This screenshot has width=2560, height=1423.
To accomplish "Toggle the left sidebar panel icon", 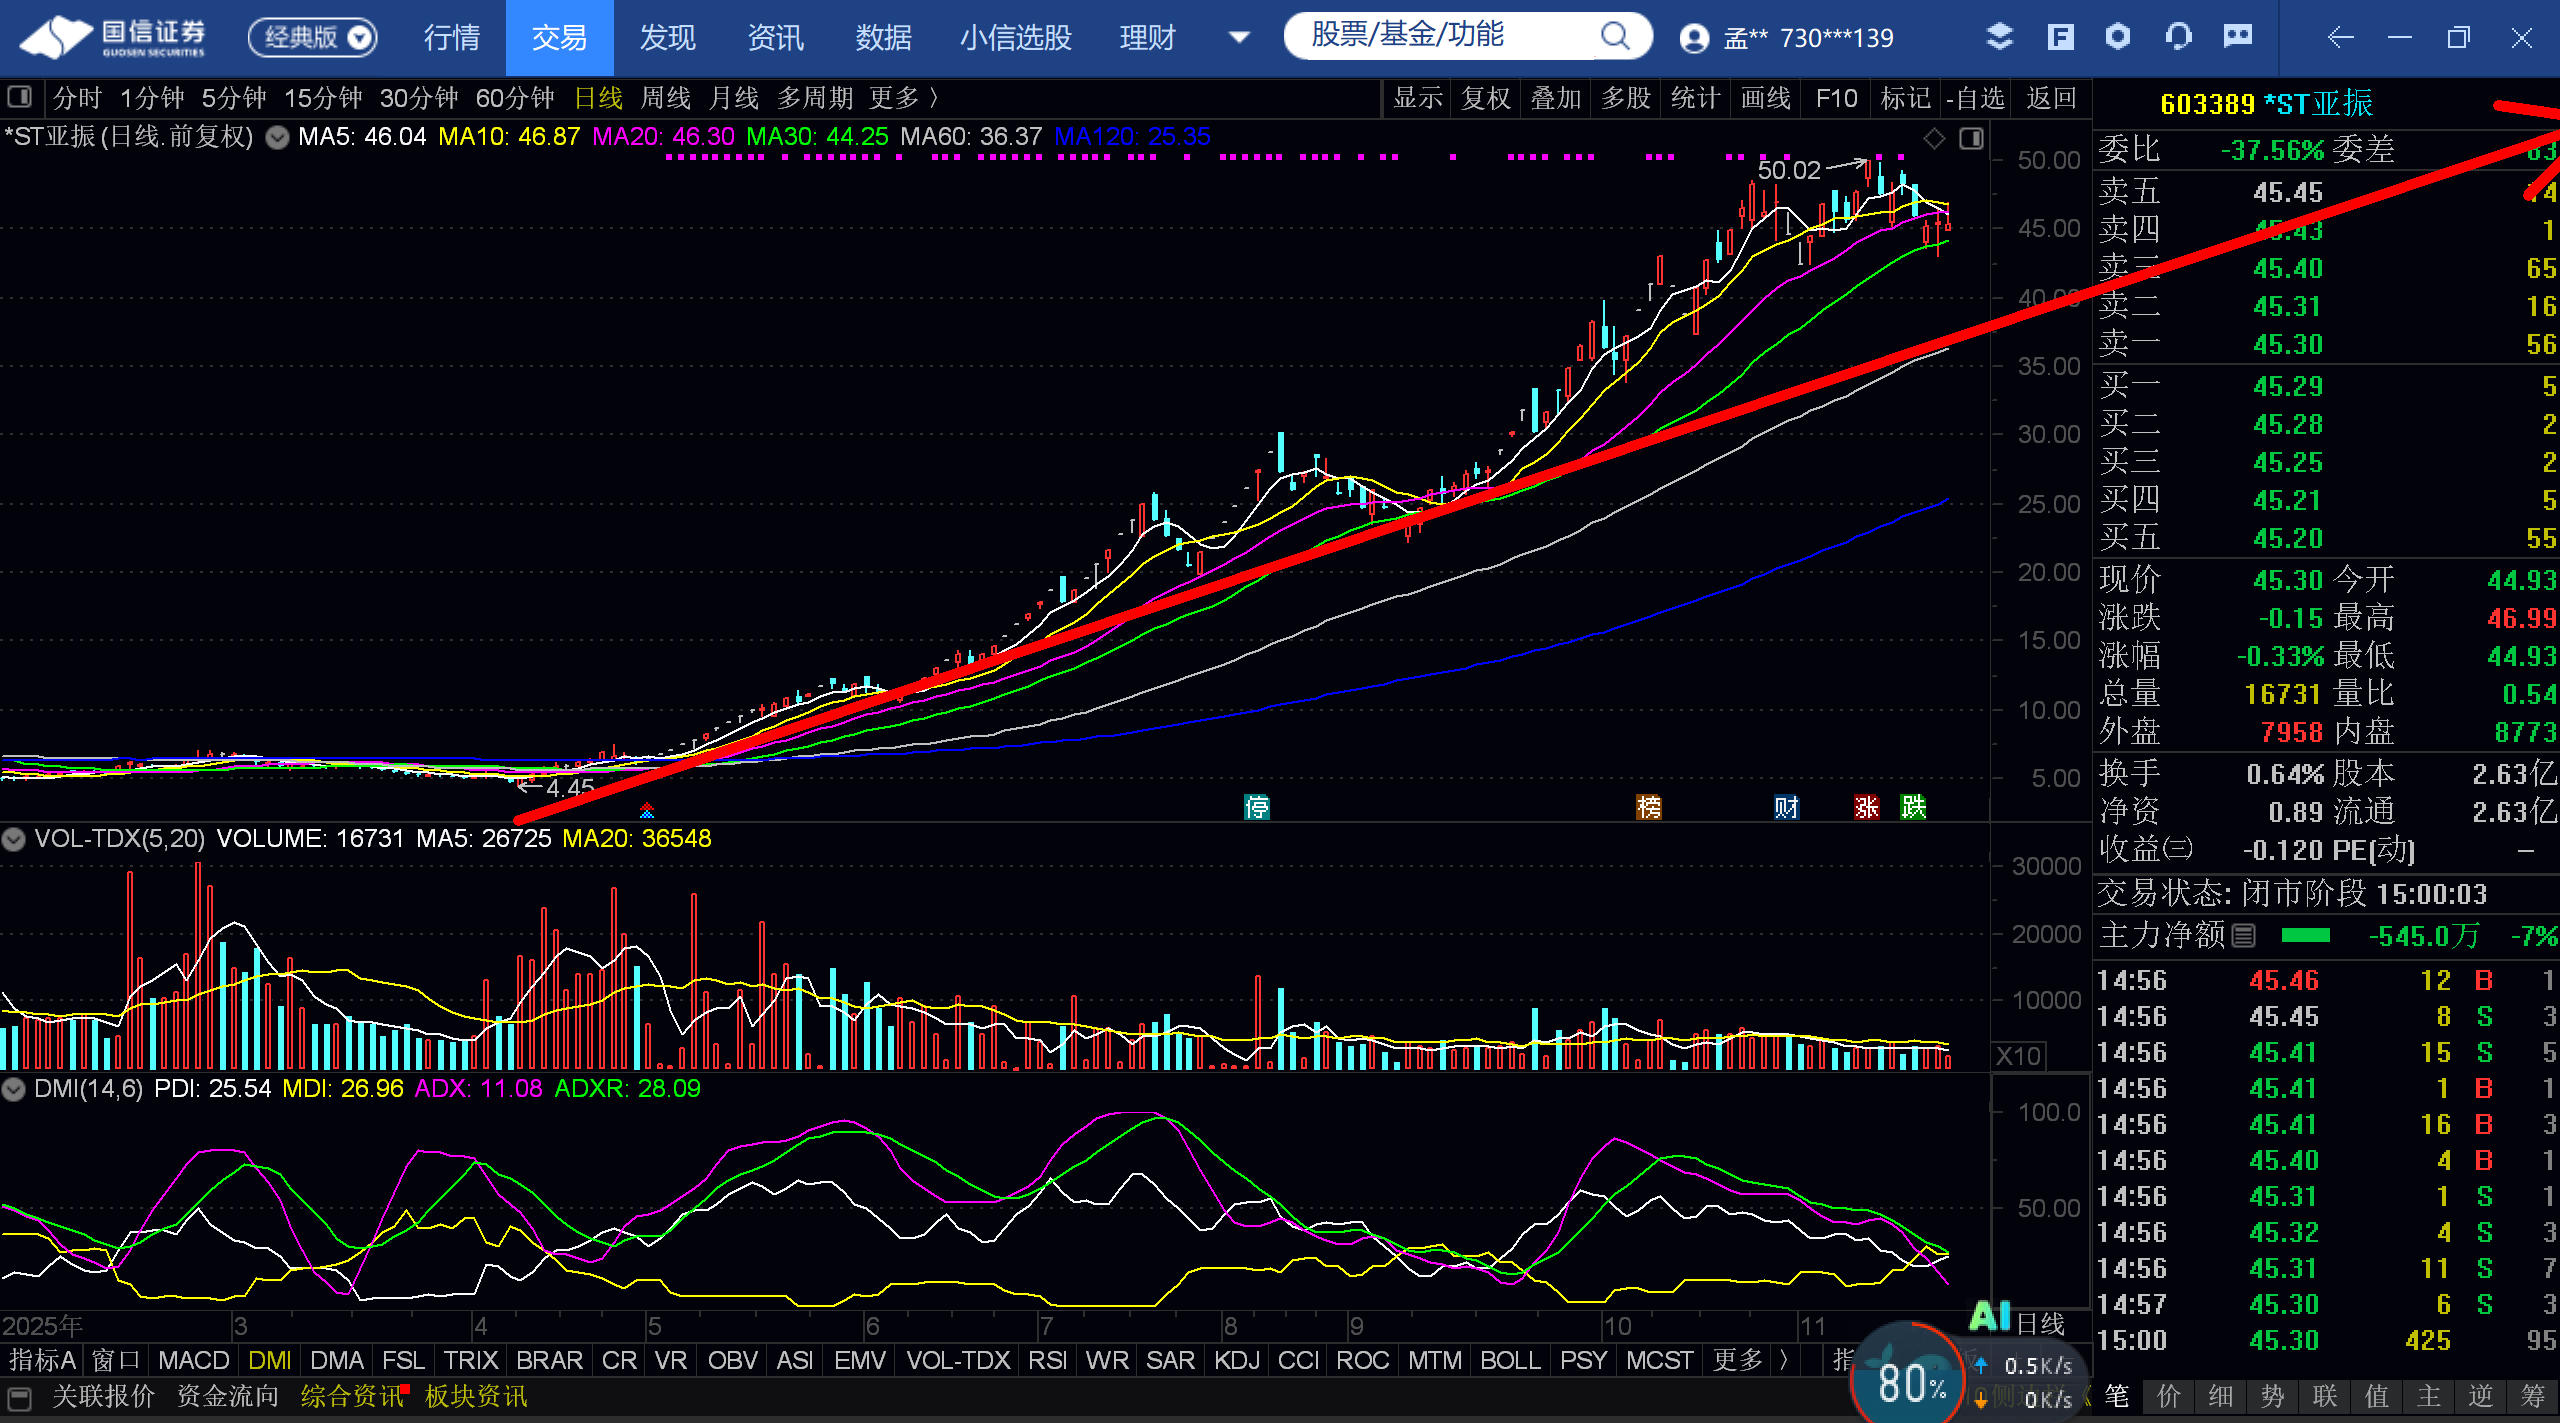I will point(19,98).
